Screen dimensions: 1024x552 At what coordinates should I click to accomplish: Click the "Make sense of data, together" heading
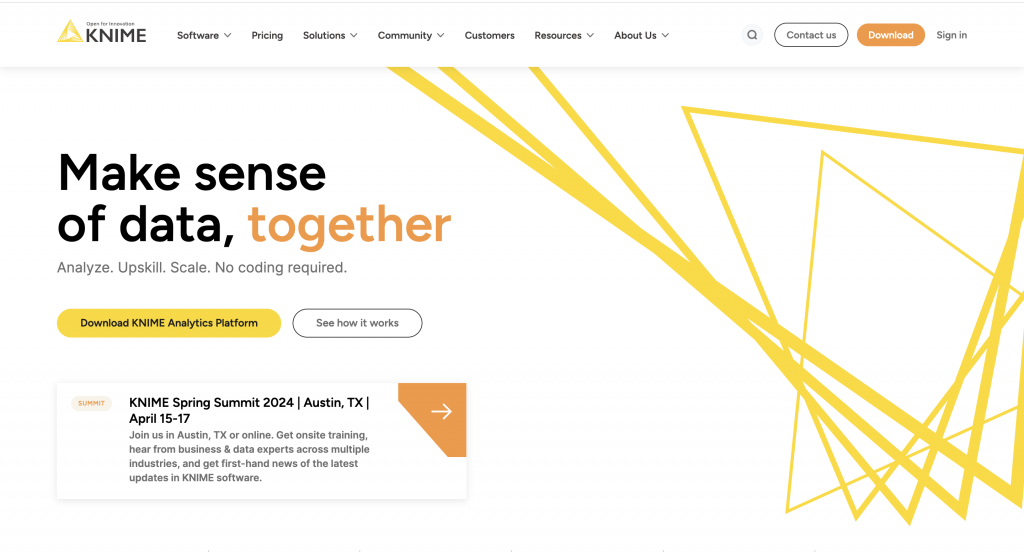click(254, 199)
